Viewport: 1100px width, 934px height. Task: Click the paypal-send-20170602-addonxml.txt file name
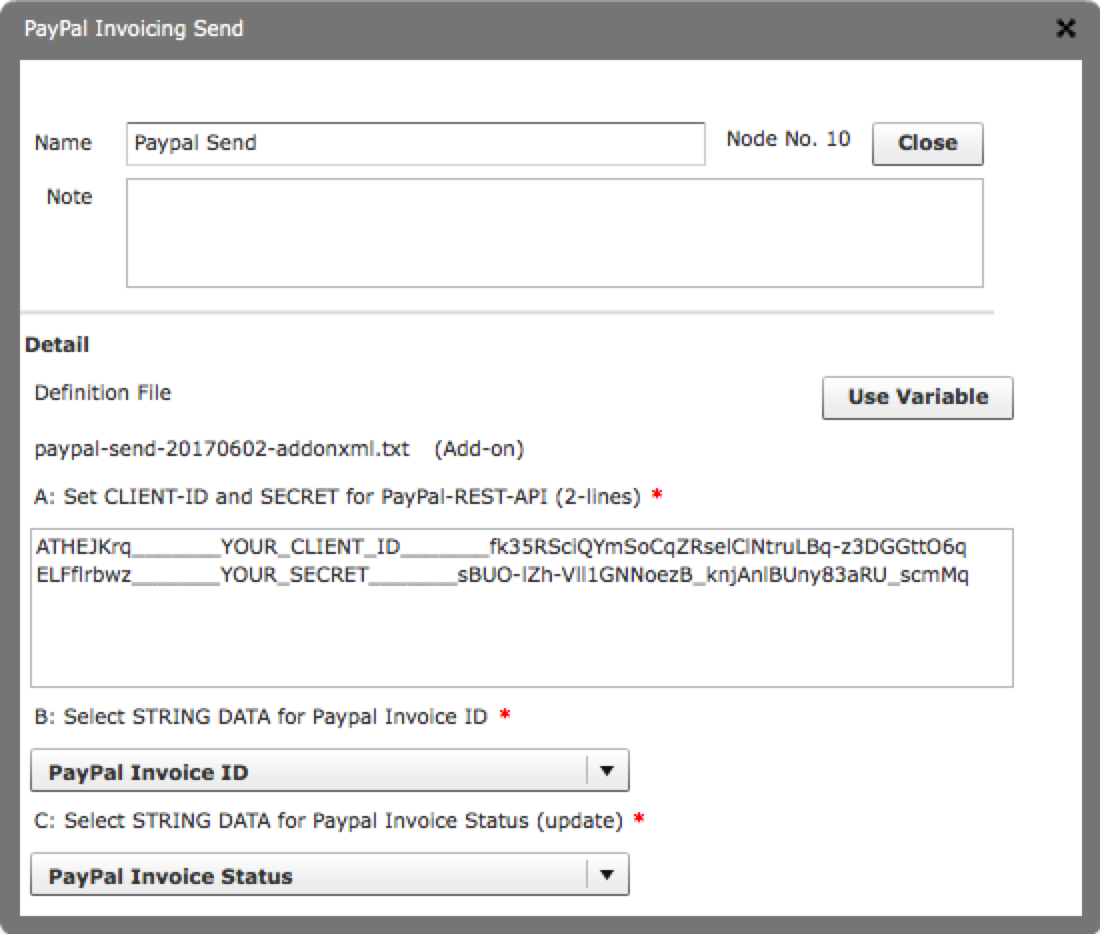pyautogui.click(x=222, y=449)
